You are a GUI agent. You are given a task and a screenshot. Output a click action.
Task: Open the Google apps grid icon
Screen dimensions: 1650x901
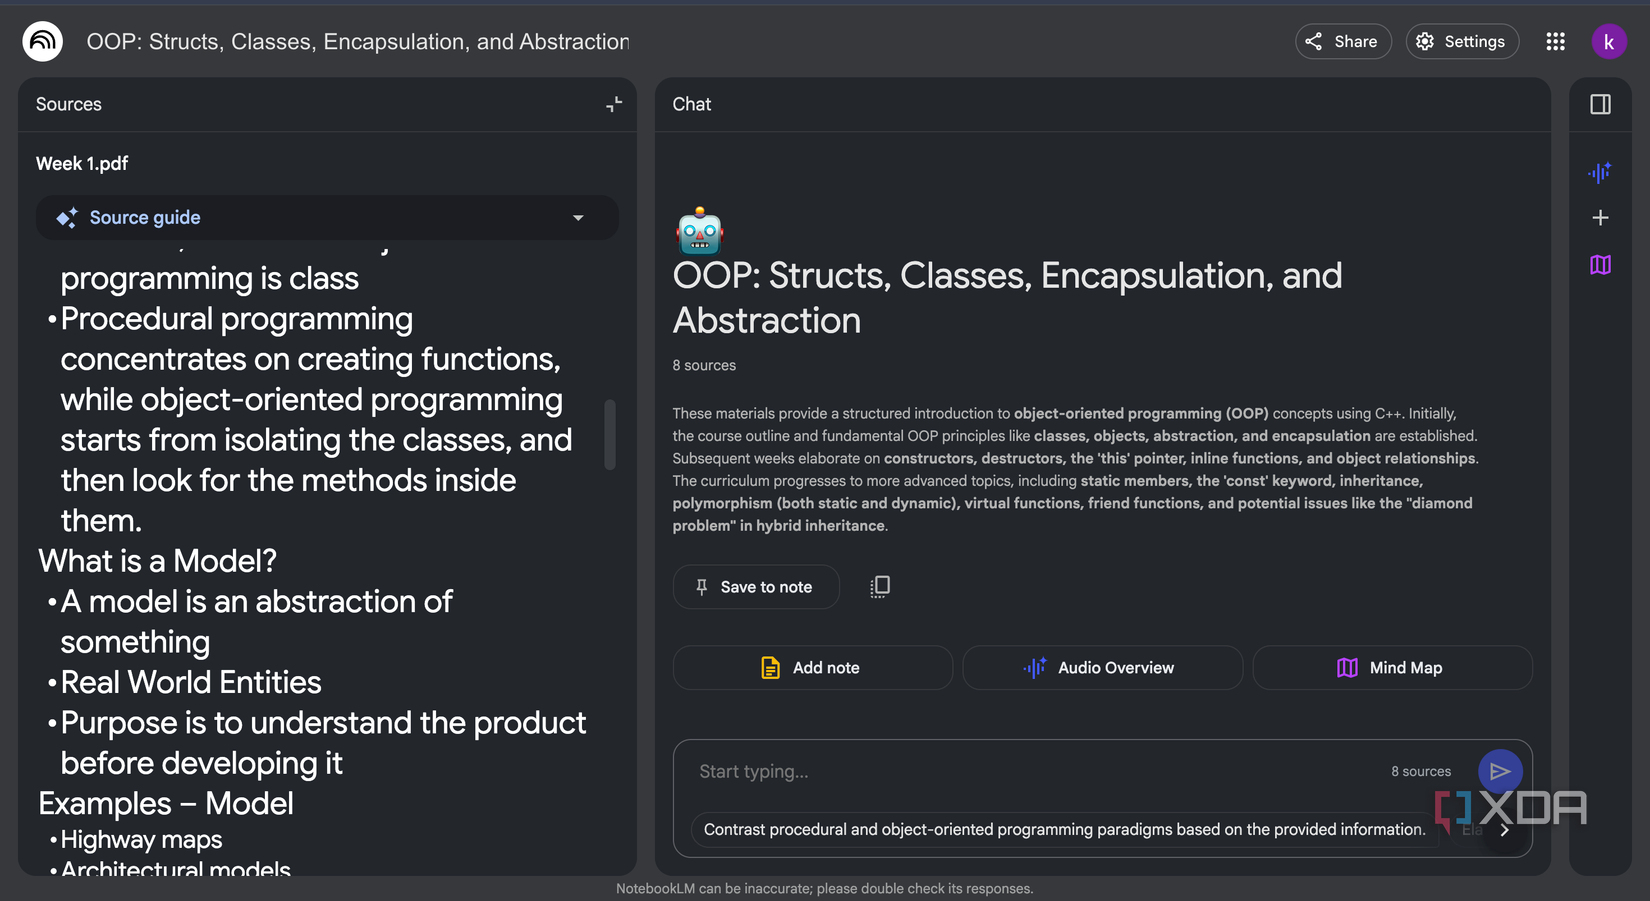(x=1555, y=41)
